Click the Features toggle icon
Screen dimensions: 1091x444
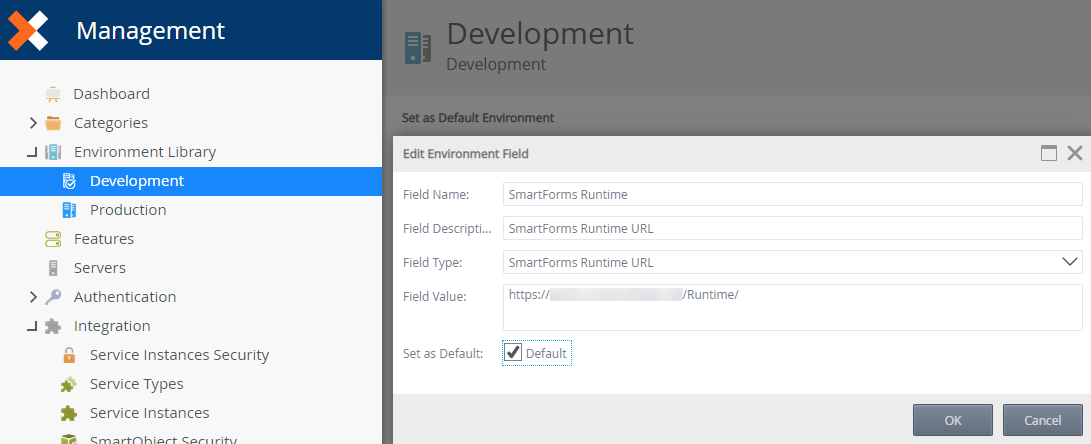tap(53, 239)
